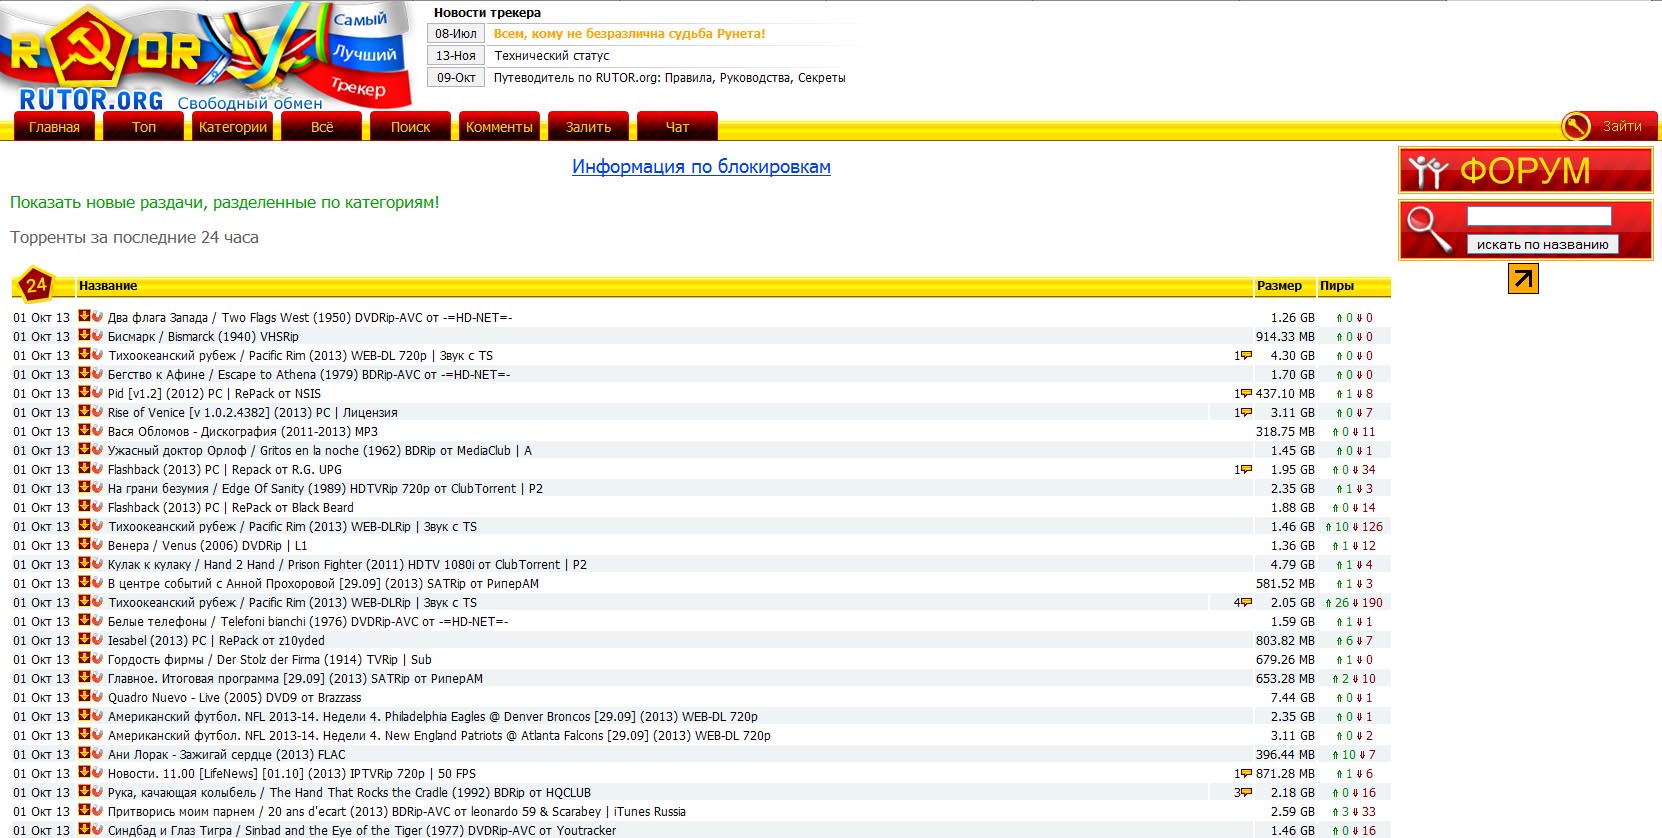Open magnet link for 20 ans d'ecart

[97, 810]
